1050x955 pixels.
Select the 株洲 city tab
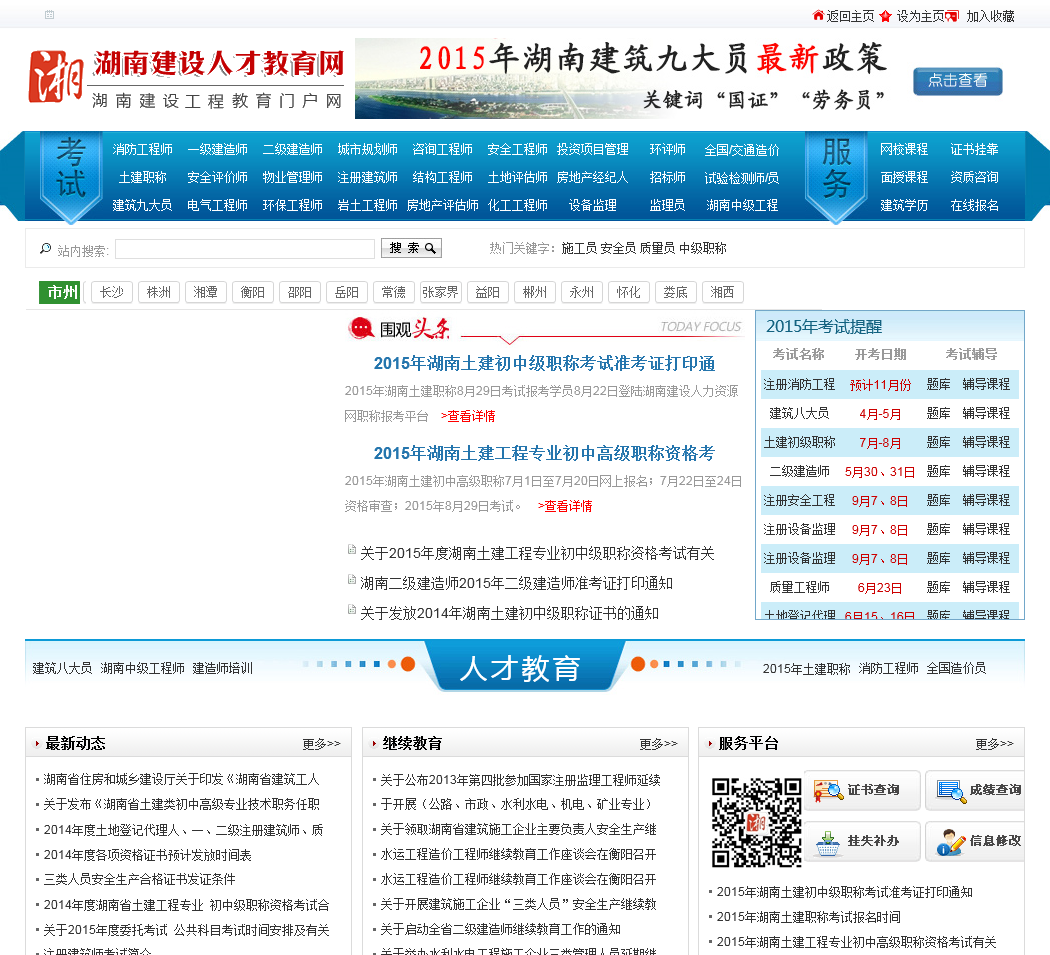point(159,292)
